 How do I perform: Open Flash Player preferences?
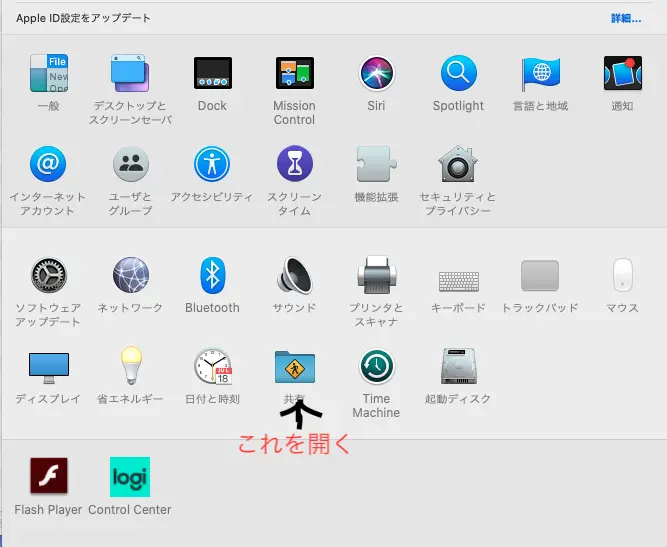[x=49, y=477]
